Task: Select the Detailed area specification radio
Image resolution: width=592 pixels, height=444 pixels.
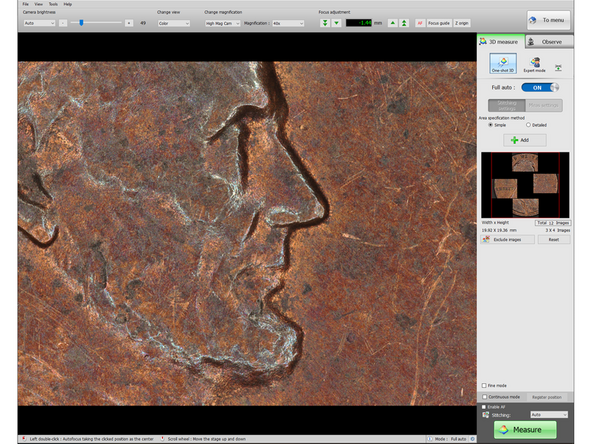Action: tap(528, 125)
